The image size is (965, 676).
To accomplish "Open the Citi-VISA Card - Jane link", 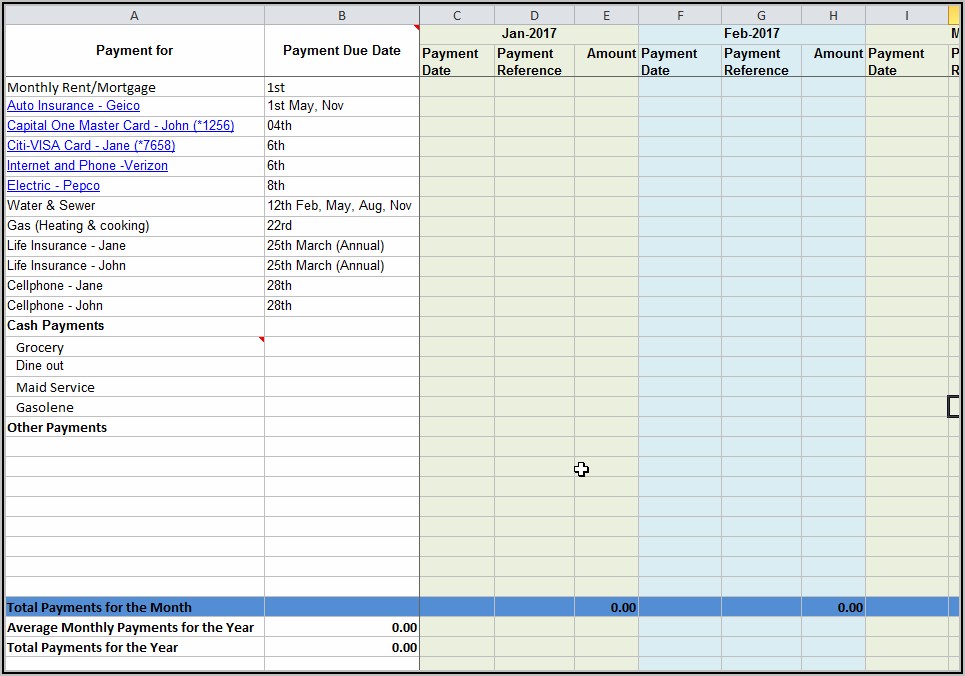I will click(x=91, y=146).
